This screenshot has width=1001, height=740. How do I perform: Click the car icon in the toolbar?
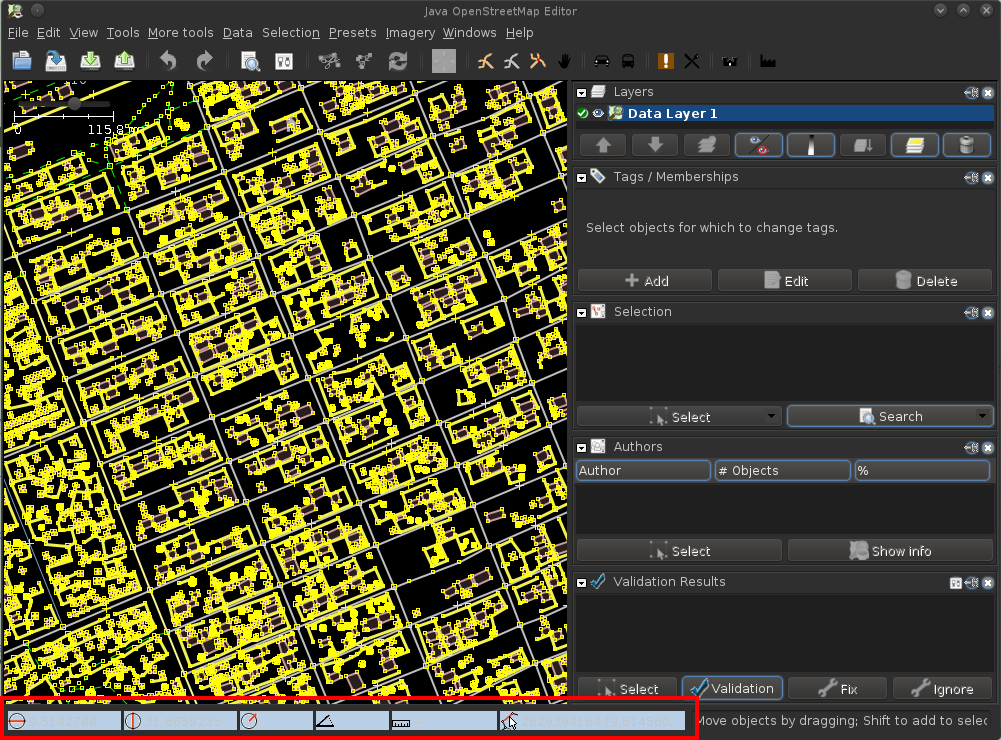(601, 61)
